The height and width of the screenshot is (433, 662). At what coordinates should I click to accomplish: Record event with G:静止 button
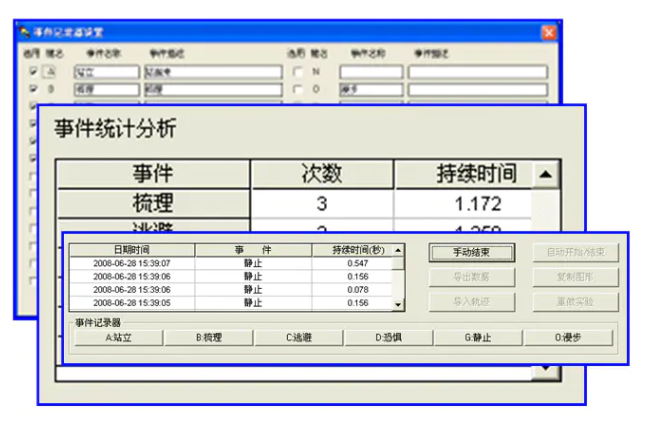(478, 338)
